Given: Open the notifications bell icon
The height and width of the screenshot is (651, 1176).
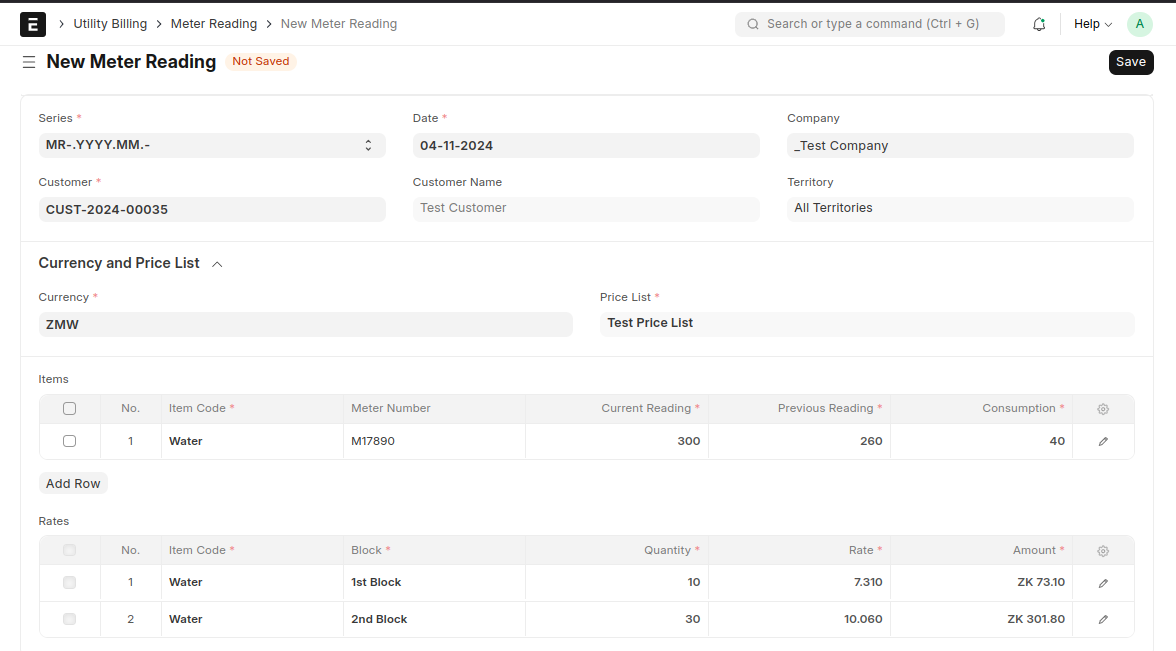Looking at the screenshot, I should 1039,24.
